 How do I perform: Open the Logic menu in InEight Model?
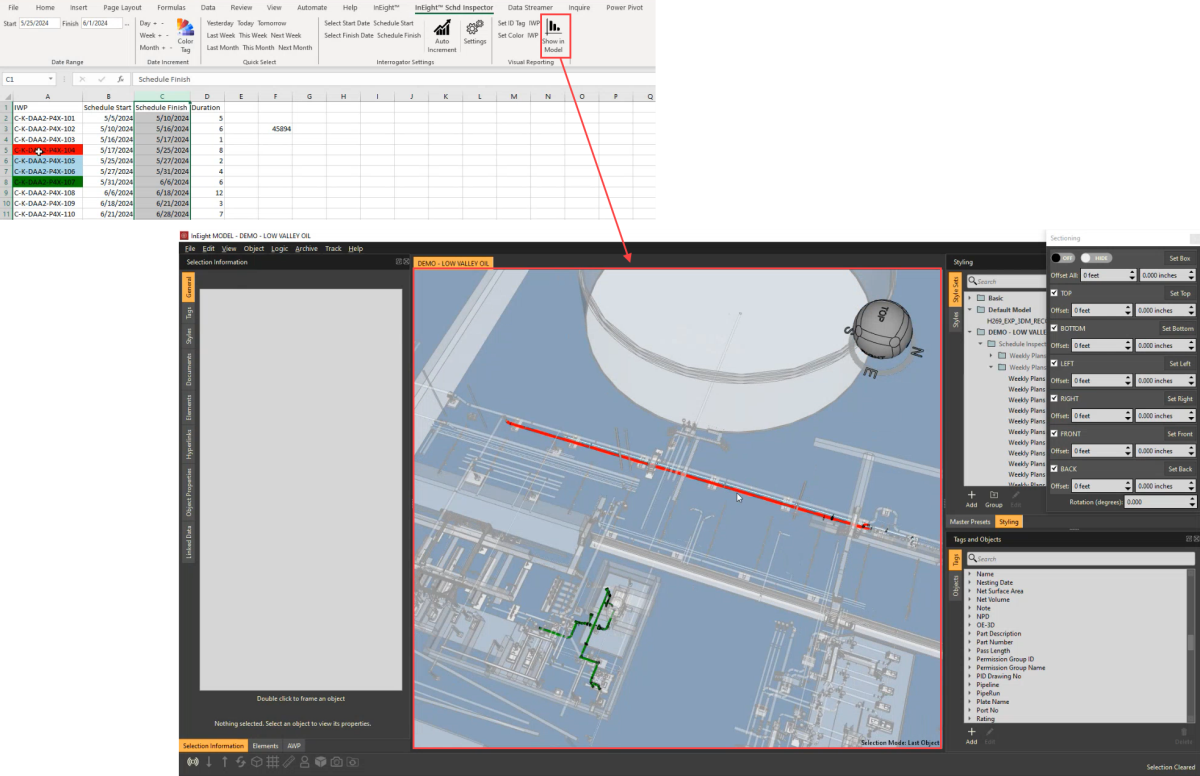(279, 248)
